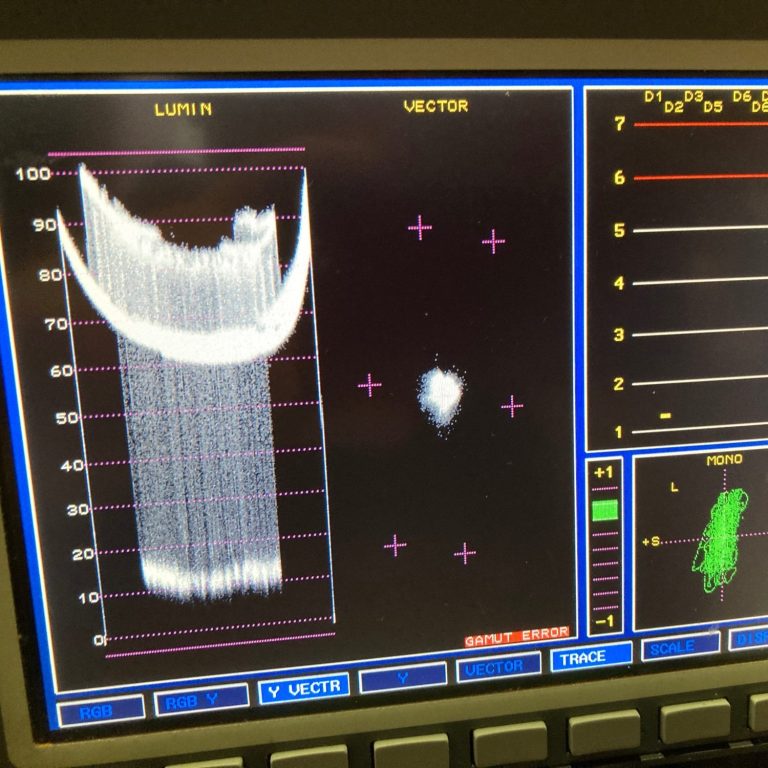Click the green phase correlation bar

(605, 510)
